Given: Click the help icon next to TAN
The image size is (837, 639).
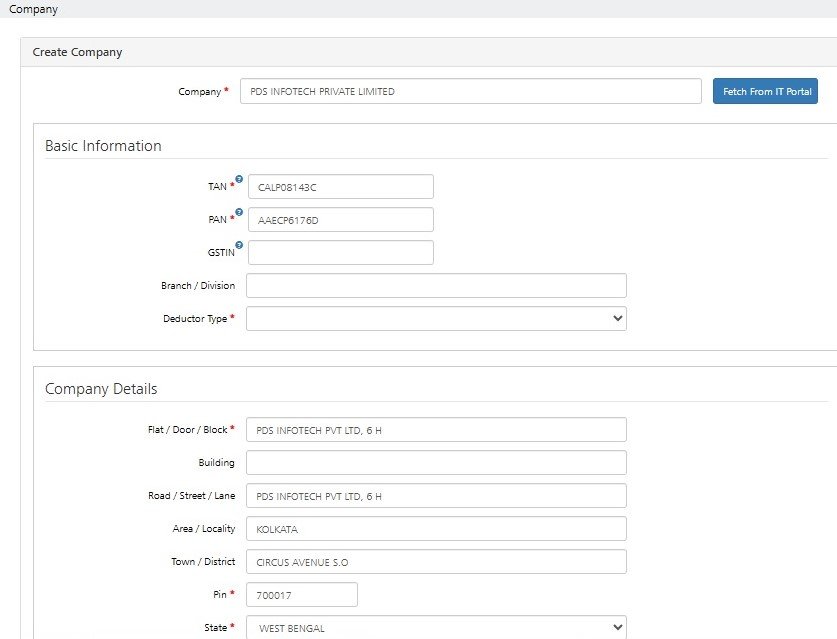Looking at the screenshot, I should click(239, 179).
